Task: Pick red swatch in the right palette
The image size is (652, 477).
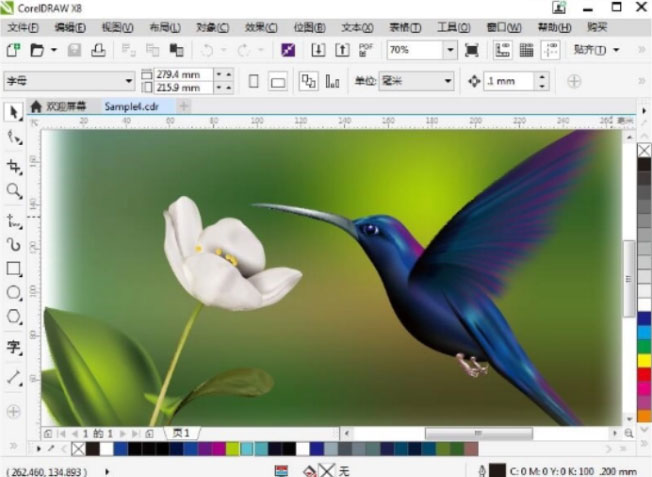Action: pos(644,374)
